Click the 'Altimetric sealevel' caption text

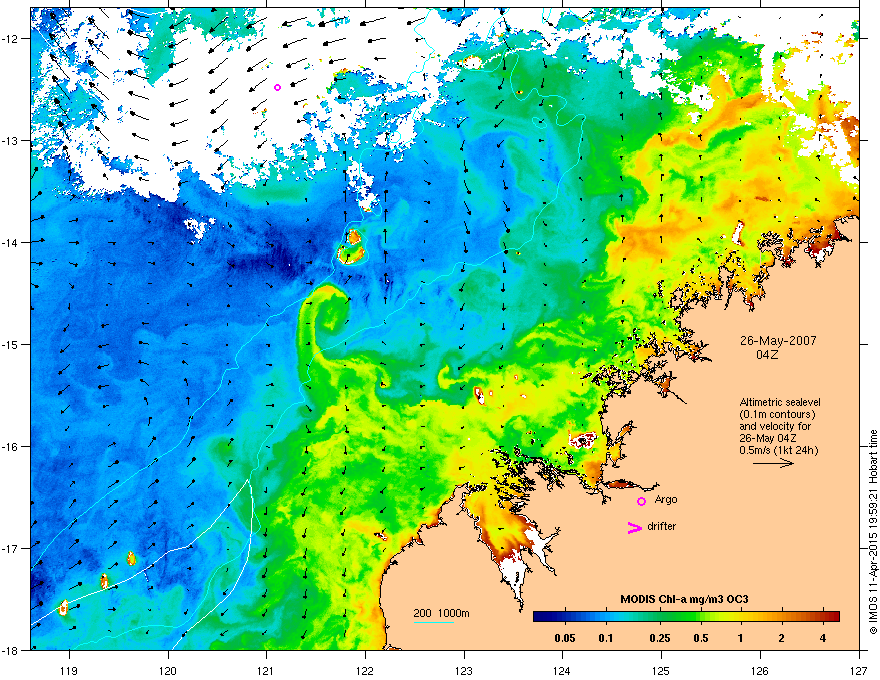click(780, 402)
